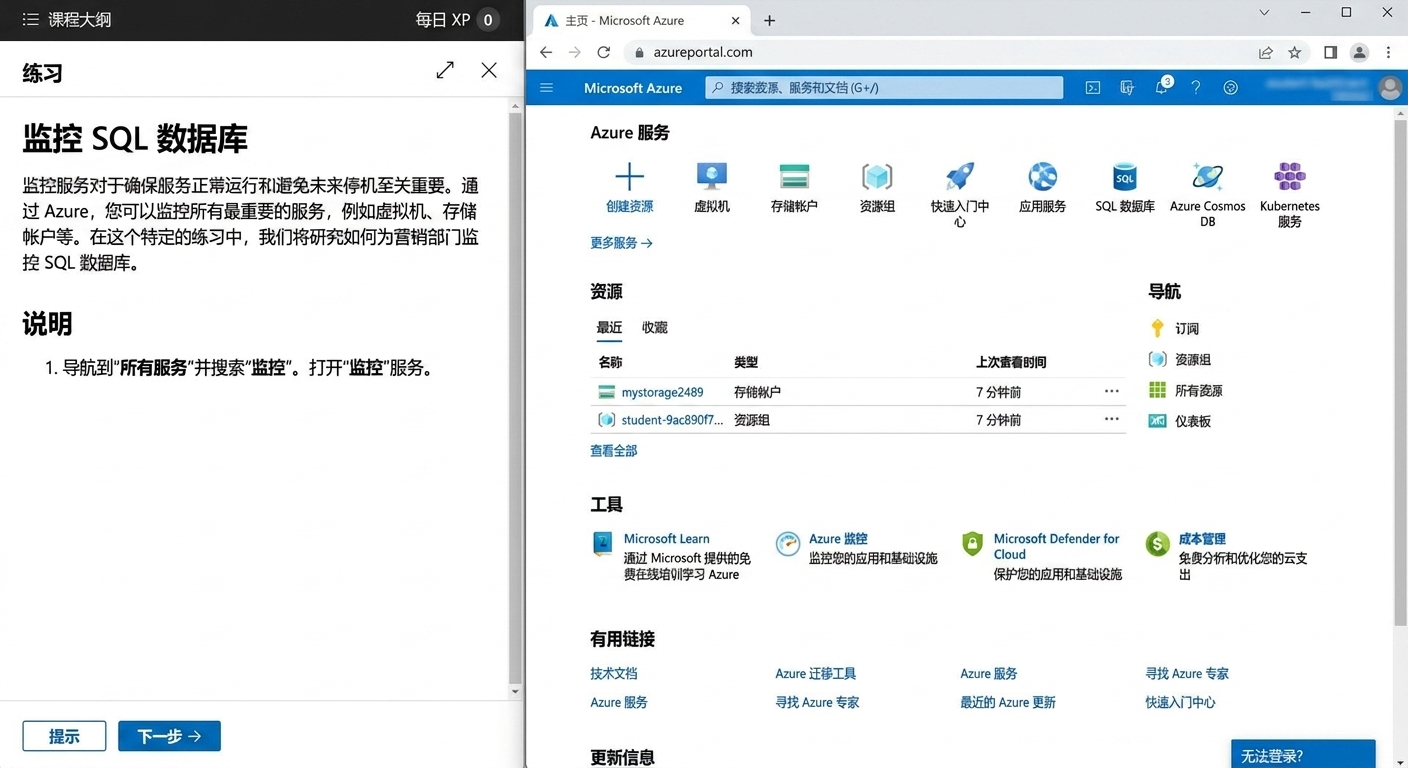Click the 查看全部 link
This screenshot has width=1408, height=768.
coord(613,450)
